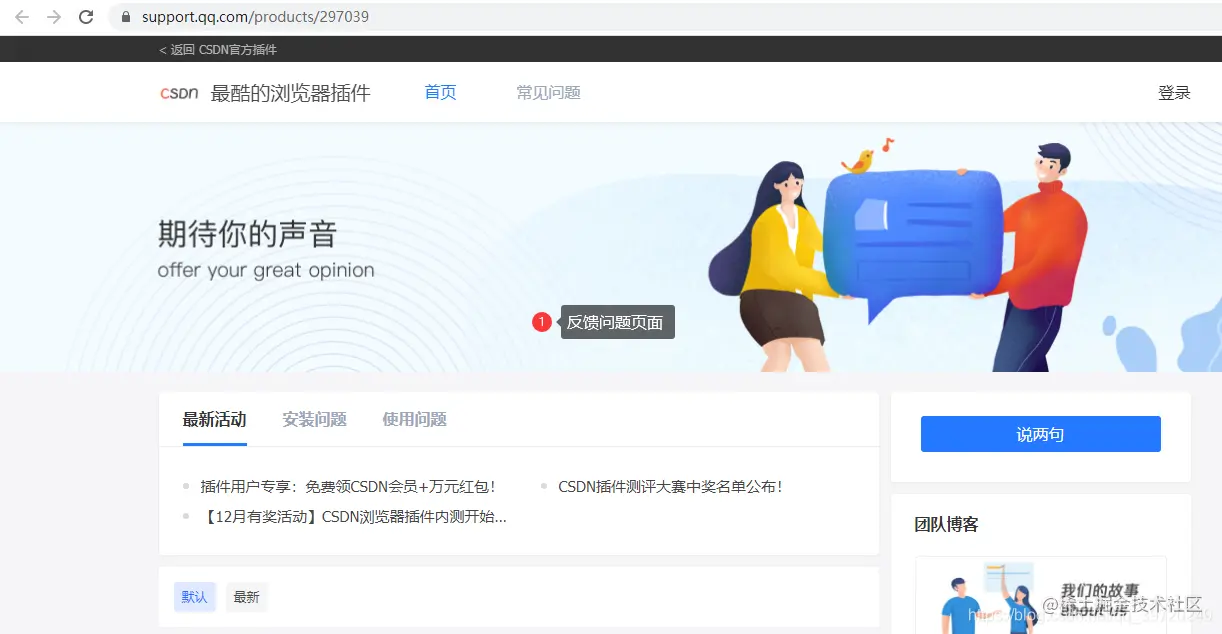Open the 我们的故事 blog thumbnail
1222x634 pixels.
[x=1040, y=595]
